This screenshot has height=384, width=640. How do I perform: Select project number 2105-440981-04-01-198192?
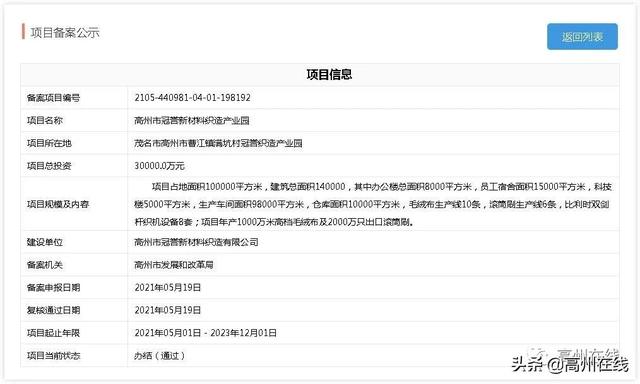[x=192, y=98]
